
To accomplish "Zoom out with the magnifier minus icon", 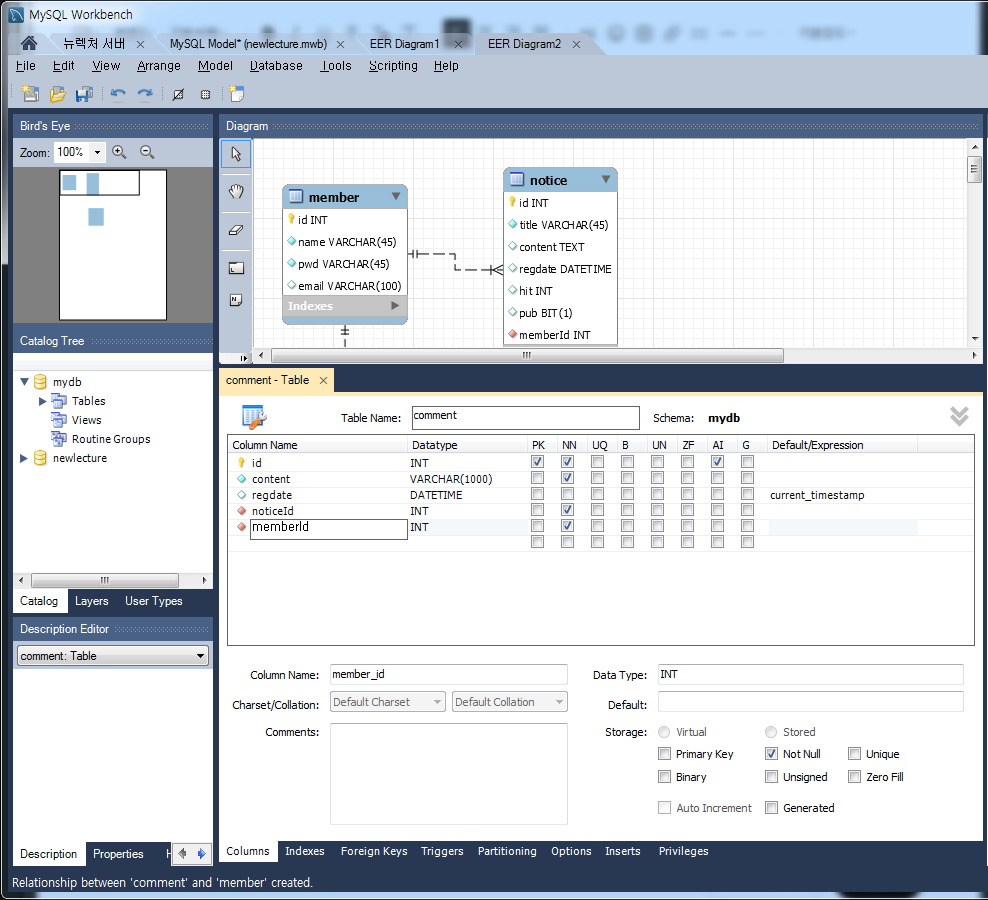I will [x=147, y=152].
